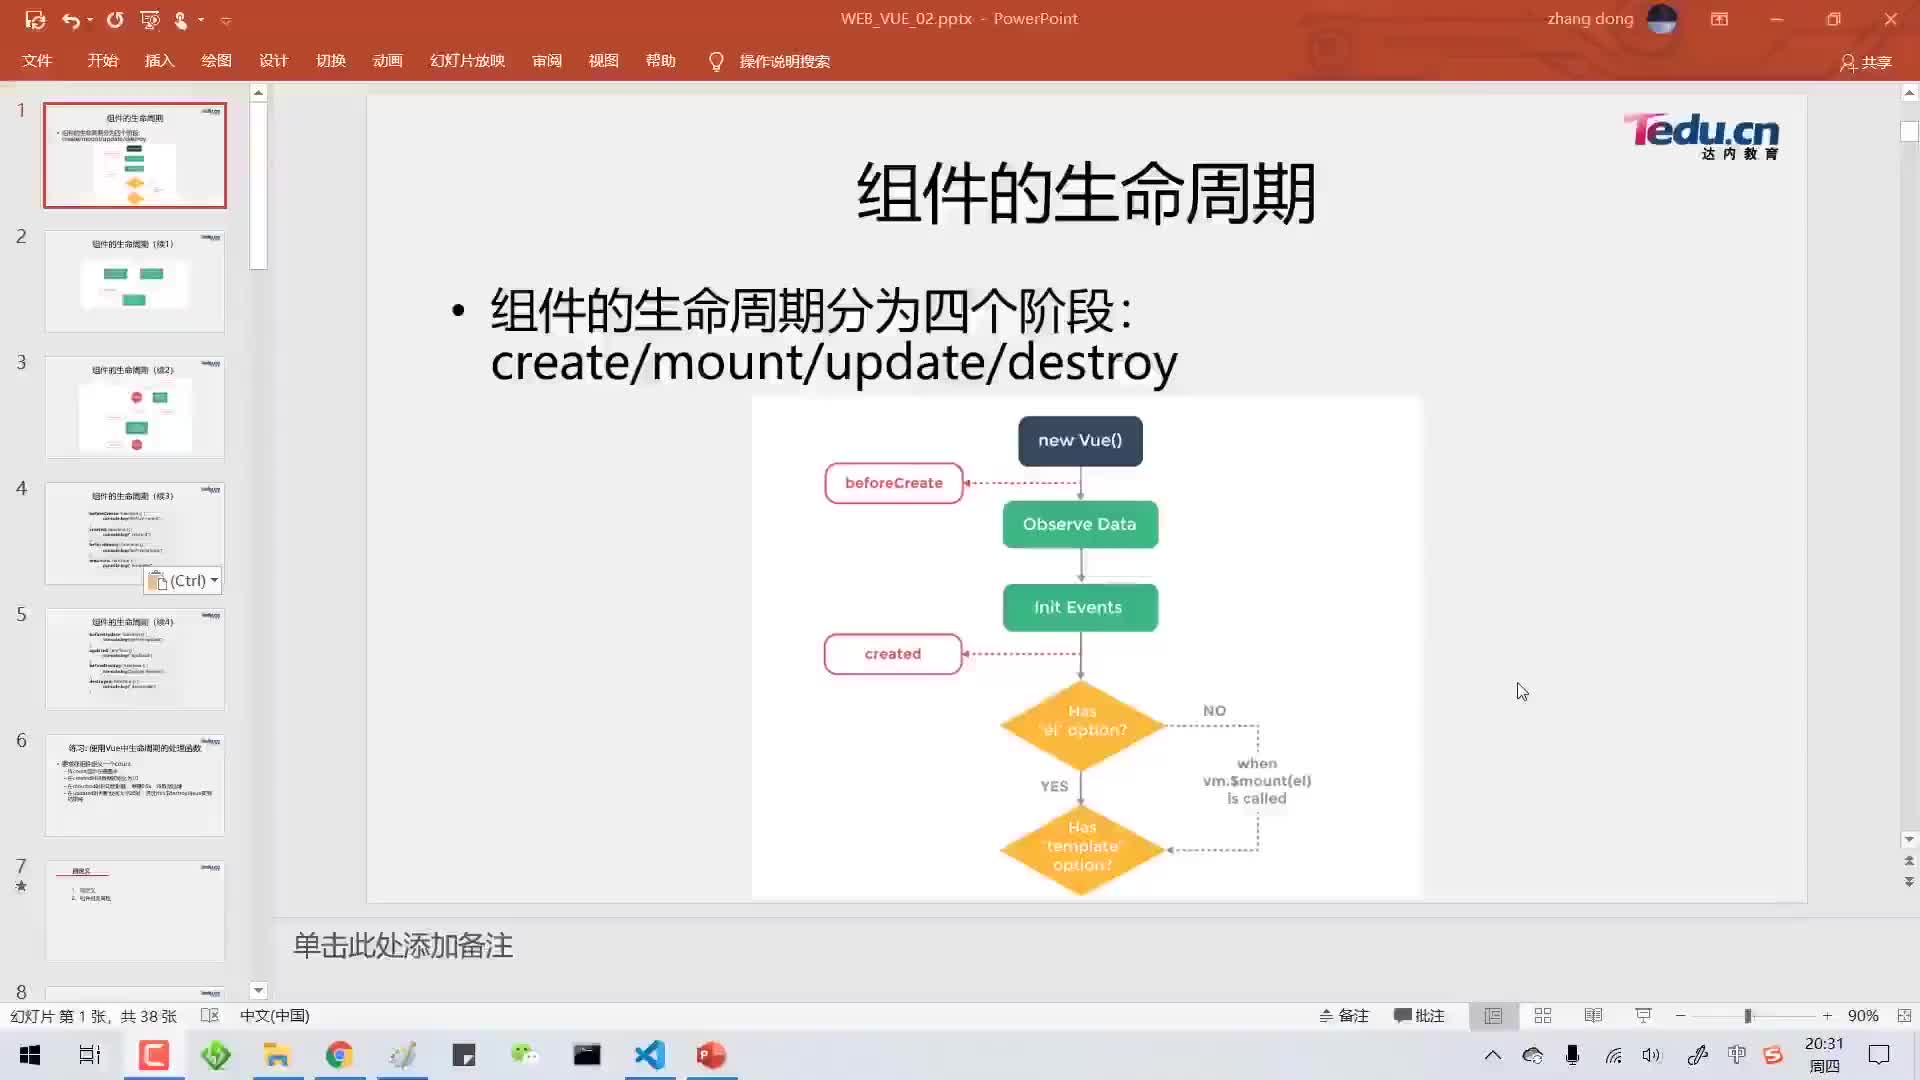The image size is (1920, 1080).
Task: Click 共享 (Share) button top right
Action: [1870, 62]
